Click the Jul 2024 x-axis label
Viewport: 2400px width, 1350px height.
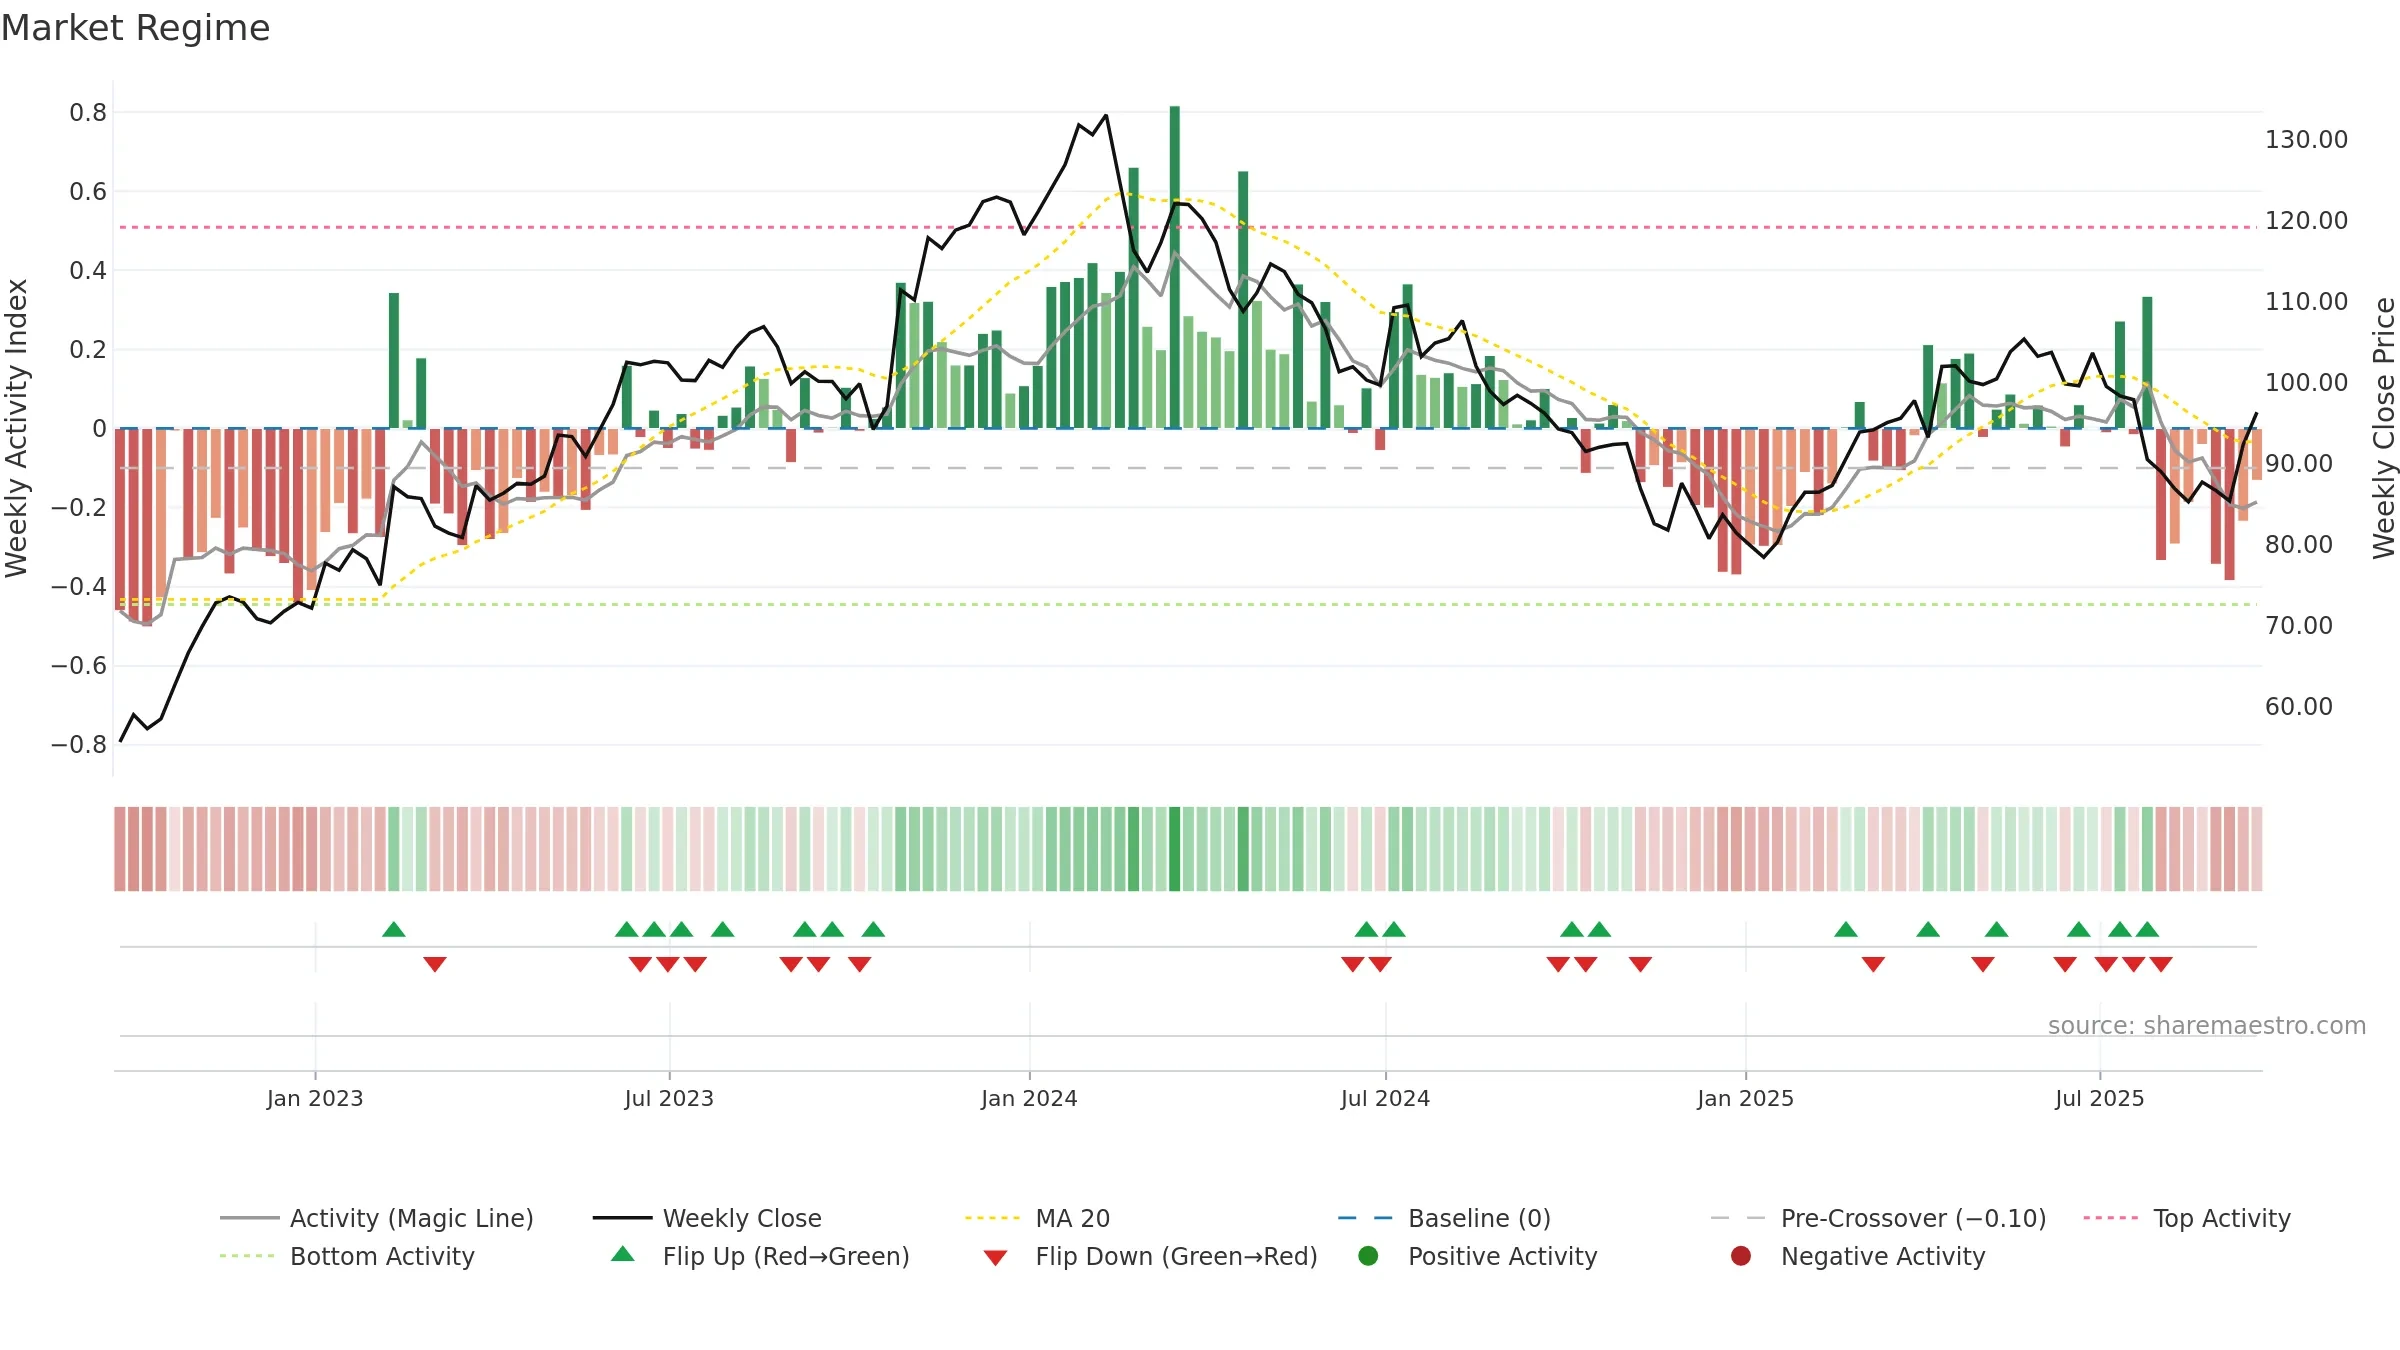pos(1385,1098)
